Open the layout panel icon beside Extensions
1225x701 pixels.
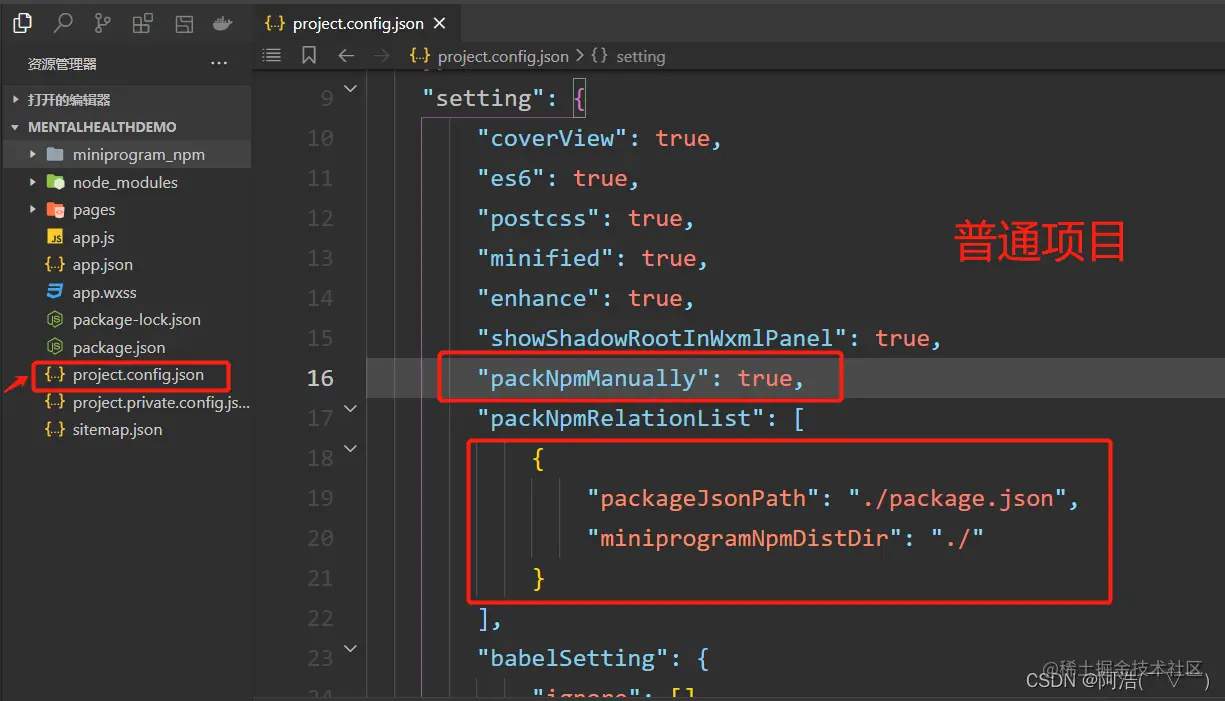tap(184, 24)
